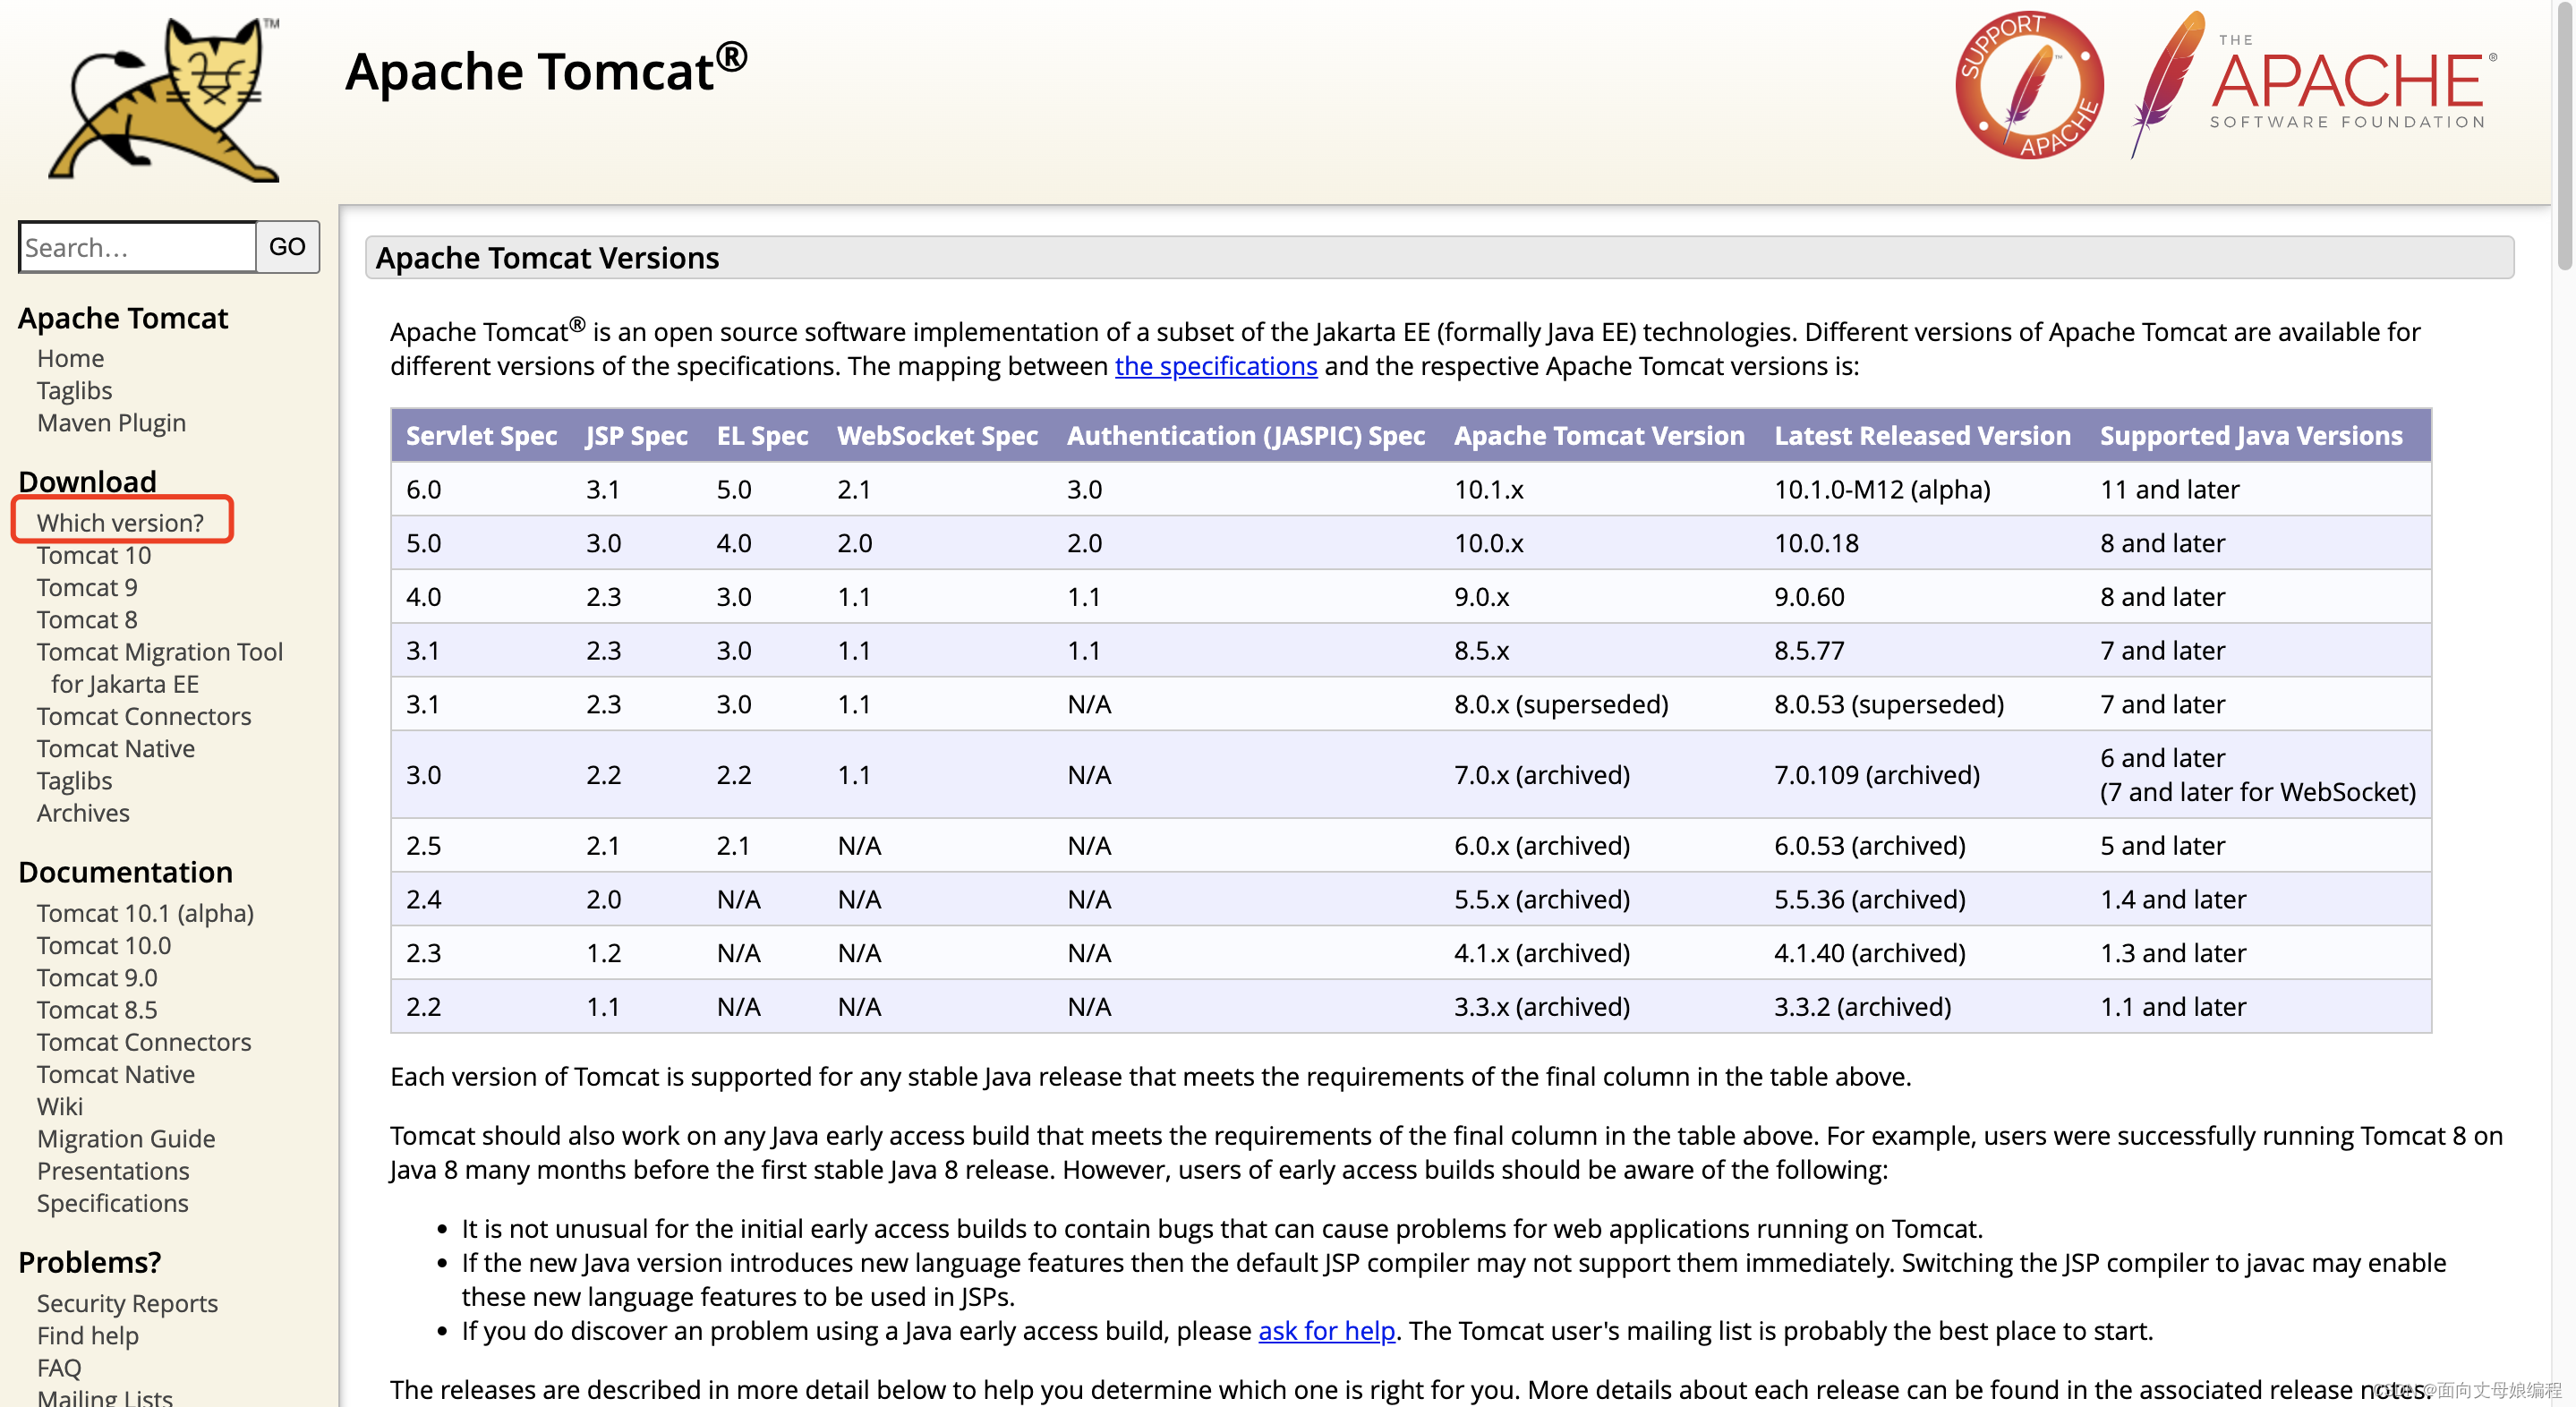Viewport: 2576px width, 1407px height.
Task: Go to Taglibs under Apache Tomcat
Action: 74,390
